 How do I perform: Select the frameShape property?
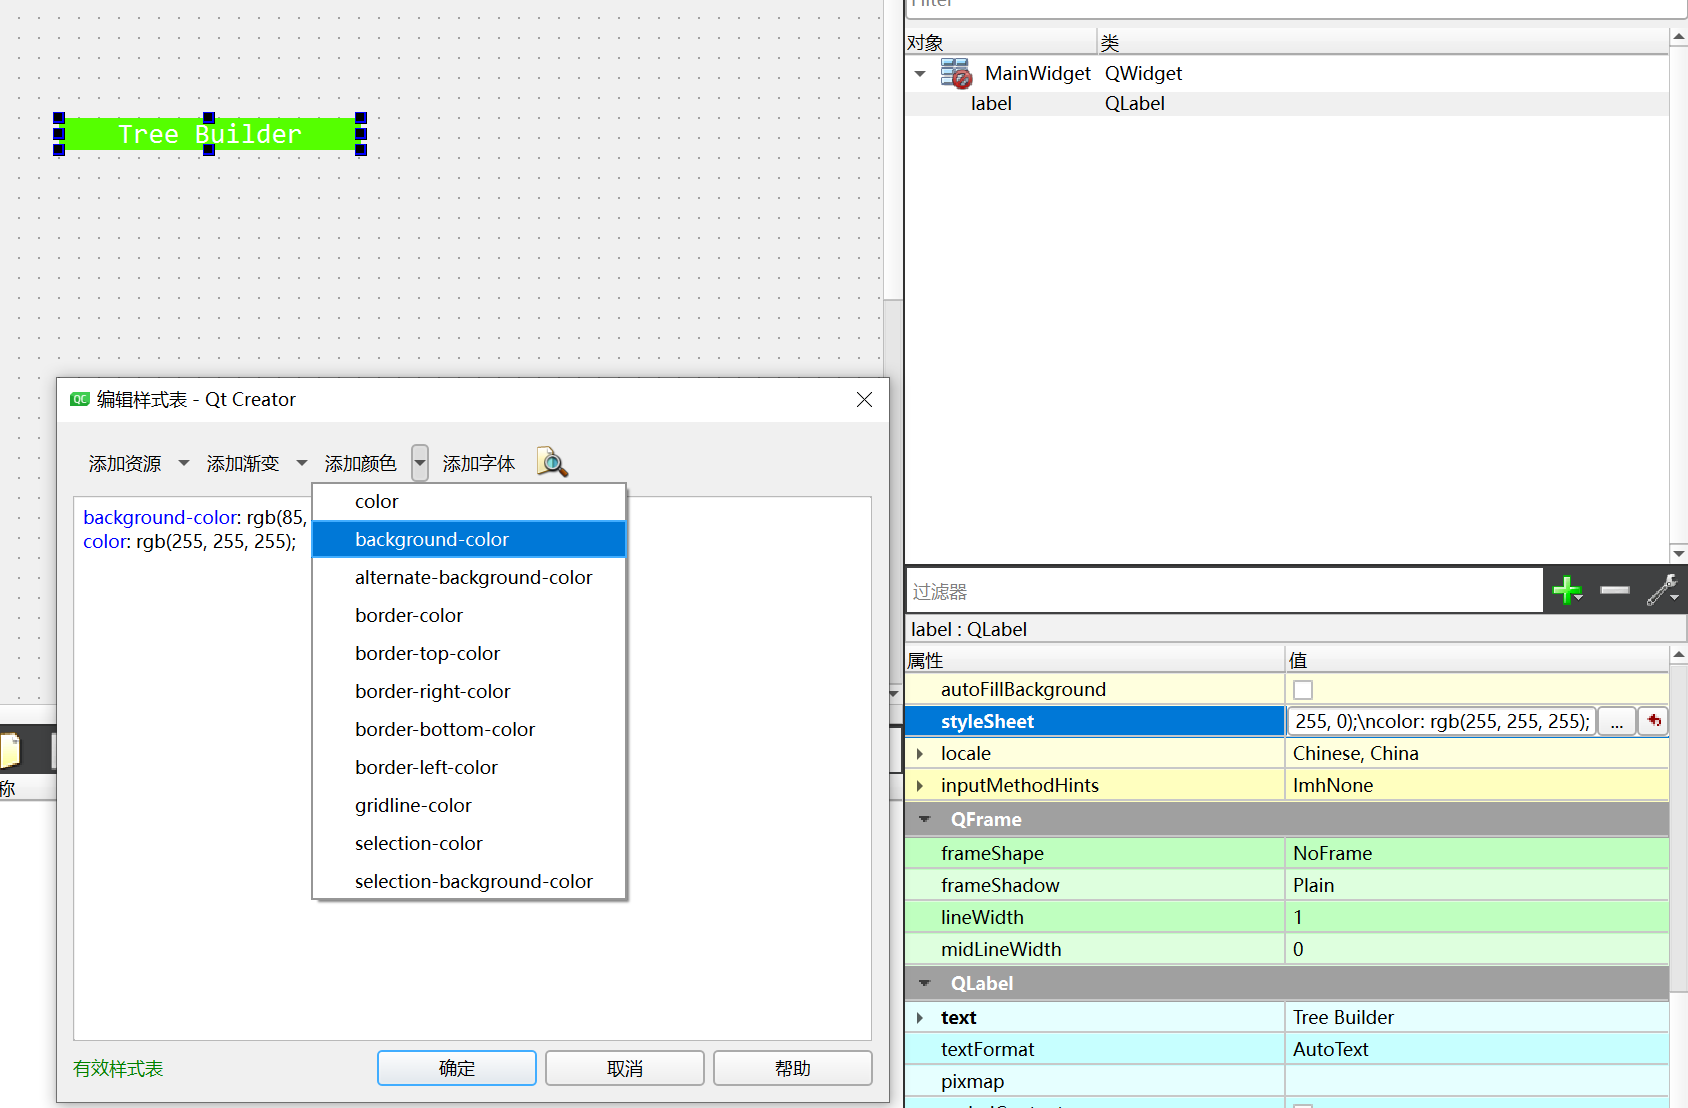pos(1095,853)
